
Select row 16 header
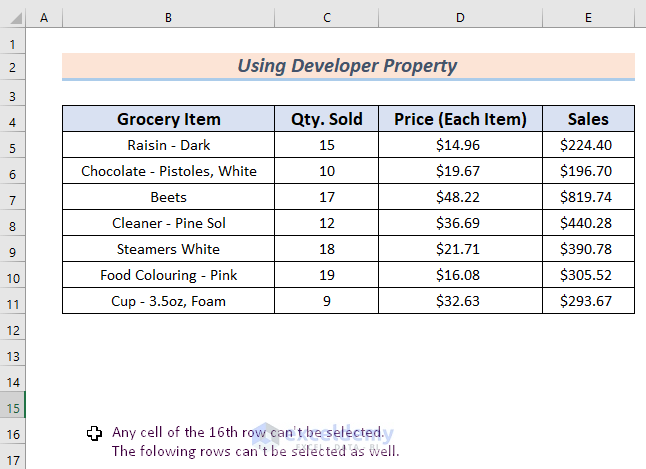[x=12, y=433]
